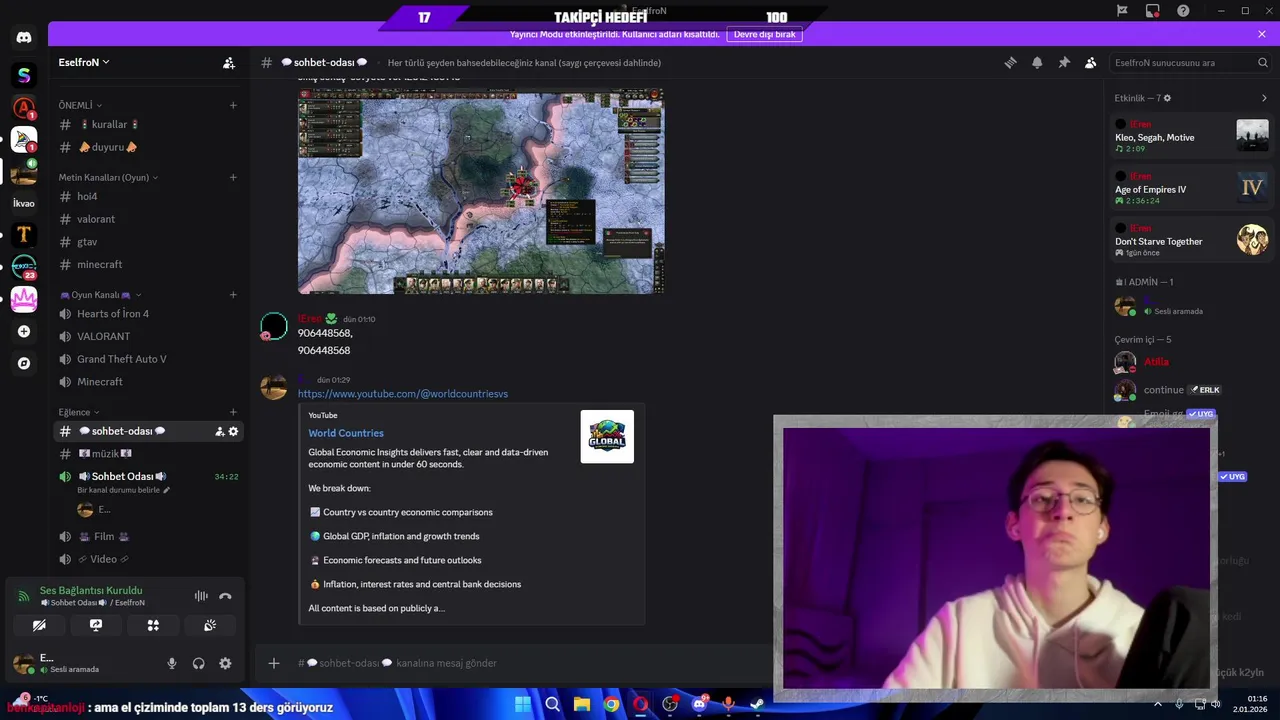Open Don't Starve Together activity card
The height and width of the screenshot is (720, 1280).
click(1191, 239)
